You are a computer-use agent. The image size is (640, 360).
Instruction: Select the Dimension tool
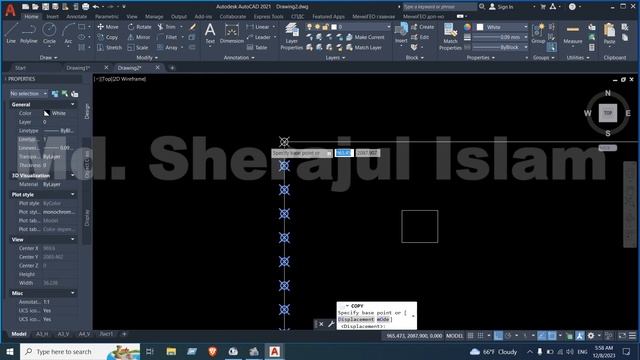(x=231, y=33)
